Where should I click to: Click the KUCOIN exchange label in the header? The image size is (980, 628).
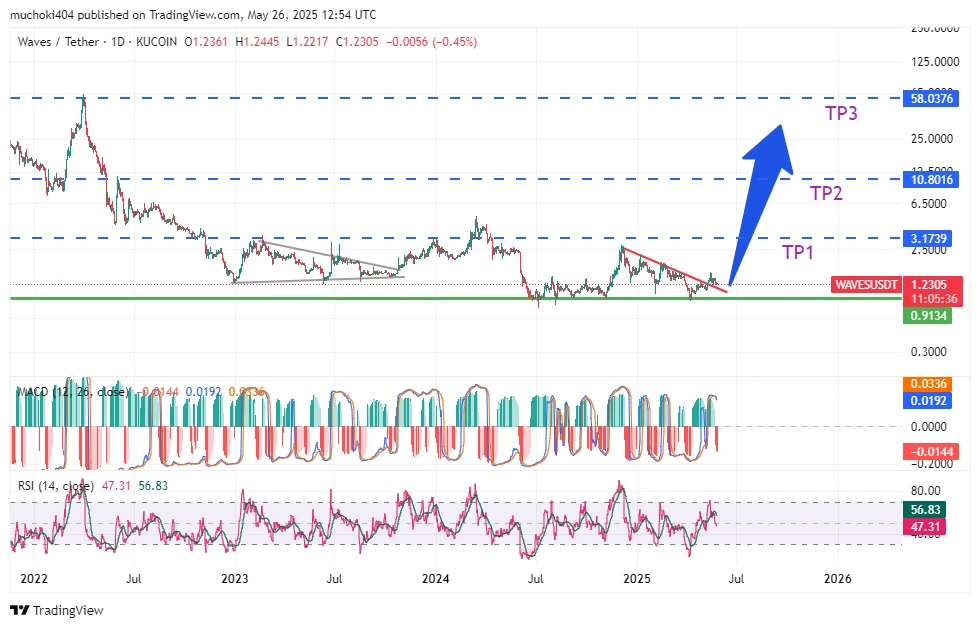click(156, 41)
